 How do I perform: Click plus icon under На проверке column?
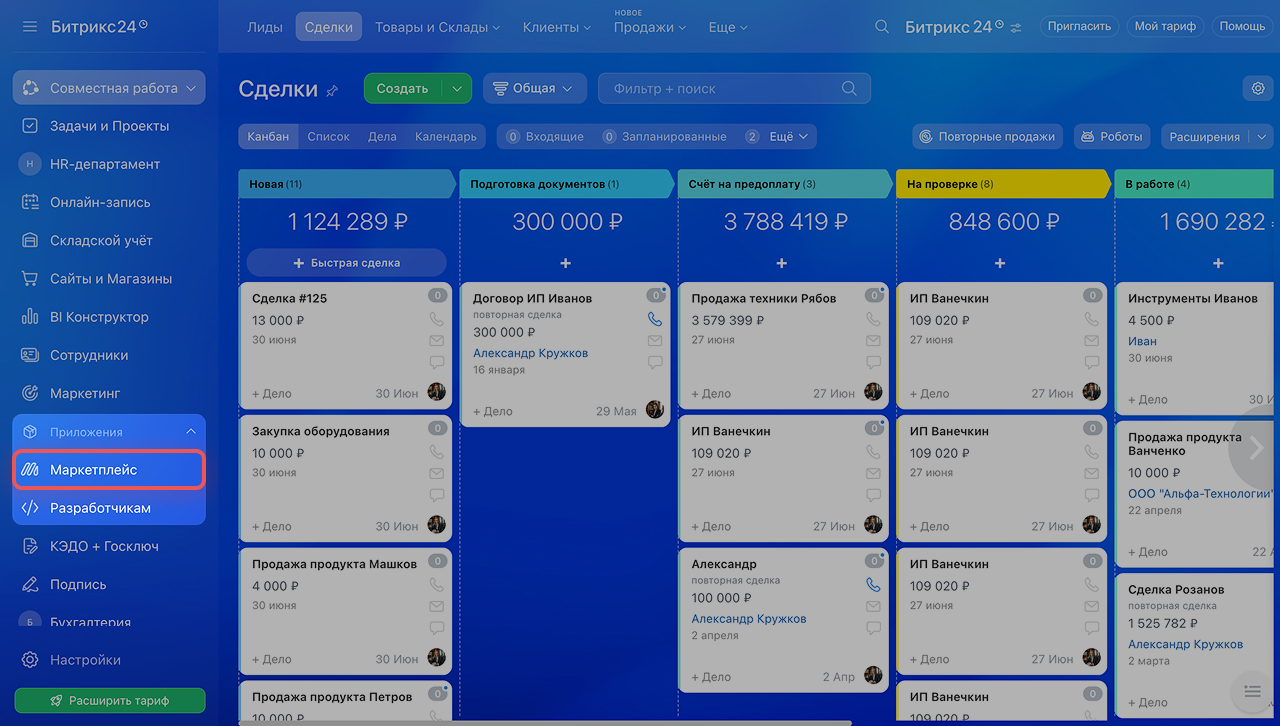[1000, 263]
